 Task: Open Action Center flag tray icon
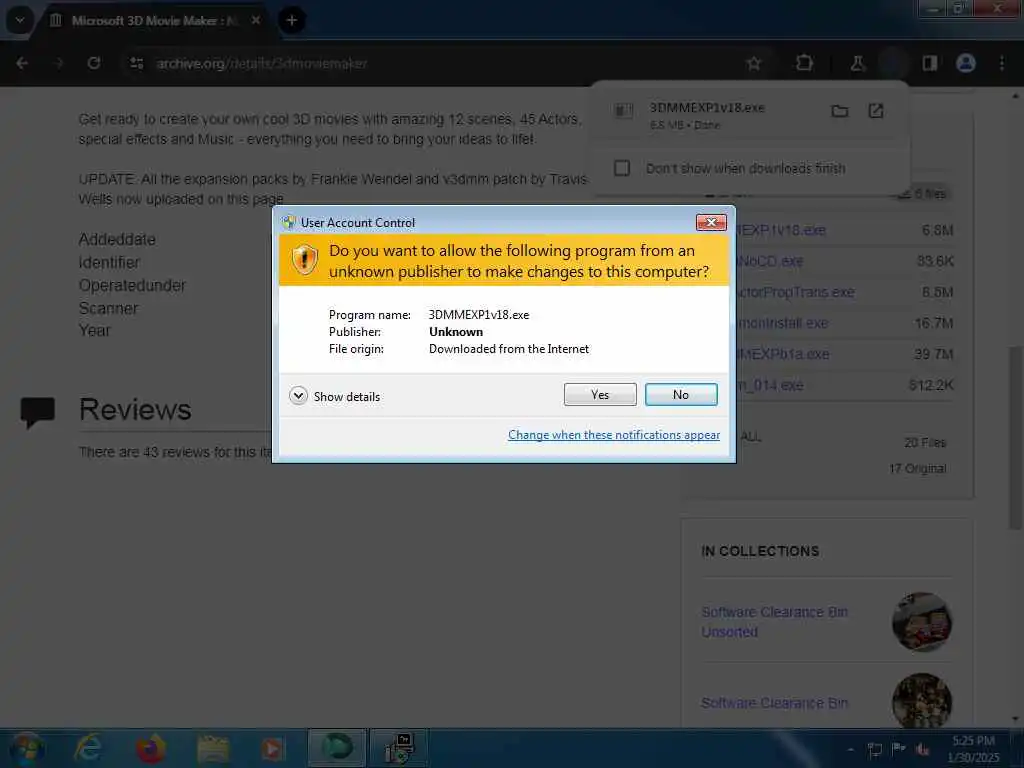pos(899,748)
